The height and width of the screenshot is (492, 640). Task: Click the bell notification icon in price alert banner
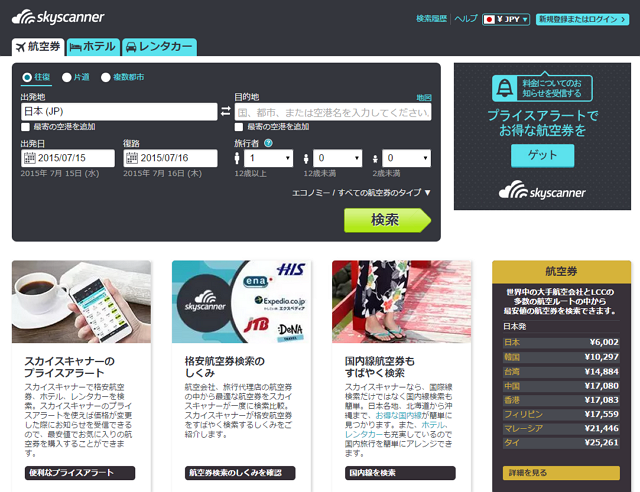pyautogui.click(x=504, y=88)
